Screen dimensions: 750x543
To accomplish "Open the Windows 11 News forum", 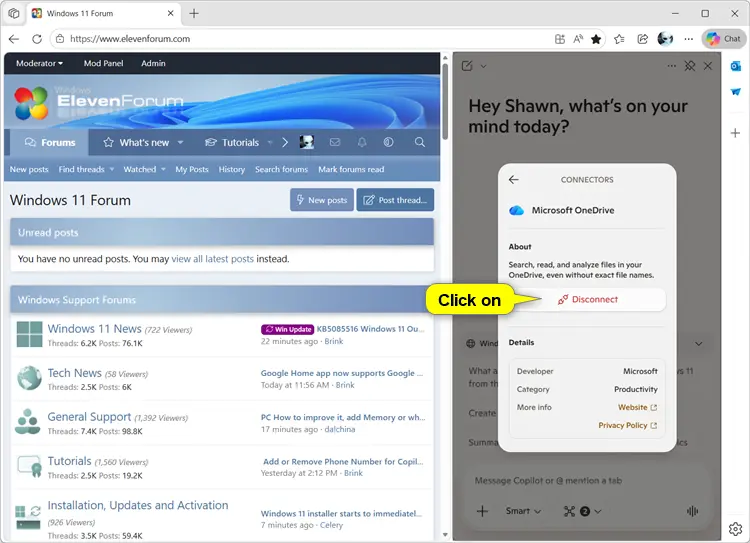I will pyautogui.click(x=94, y=329).
